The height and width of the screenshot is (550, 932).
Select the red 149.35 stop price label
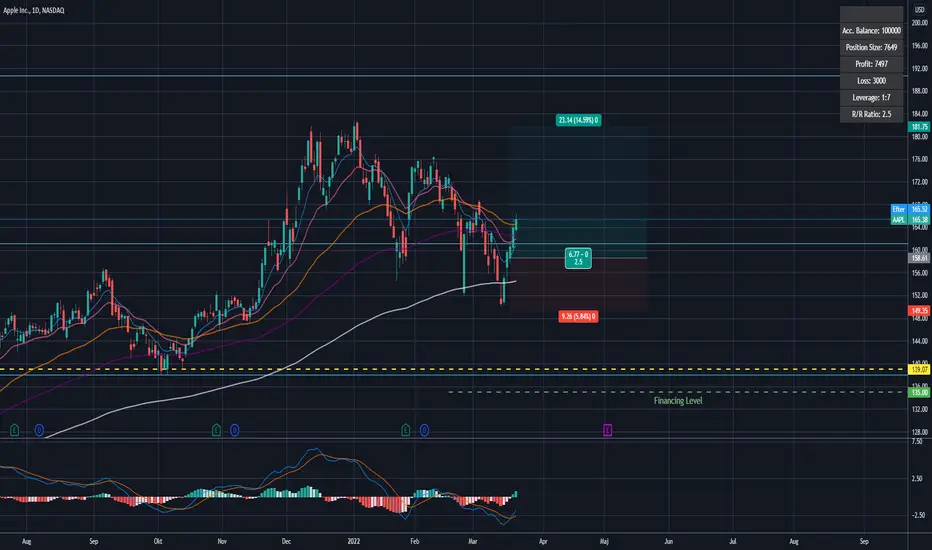pyautogui.click(x=919, y=311)
